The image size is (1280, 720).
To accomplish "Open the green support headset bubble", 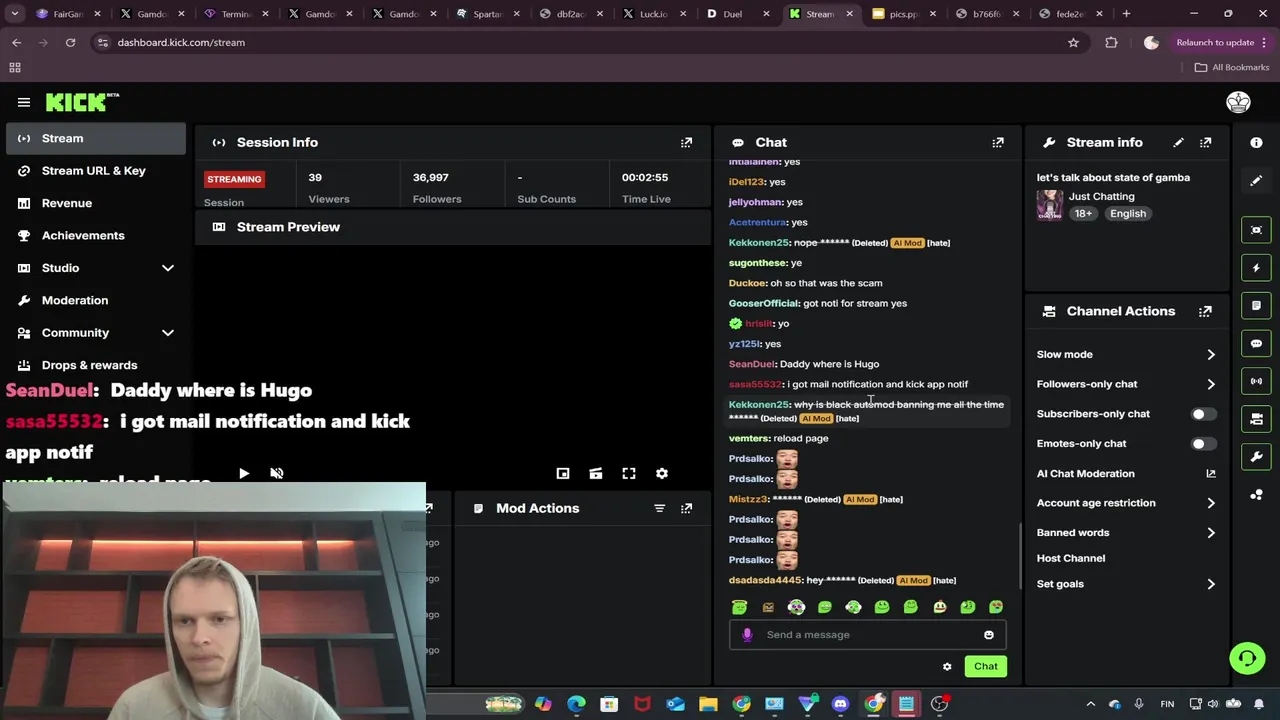I will coord(1247,658).
